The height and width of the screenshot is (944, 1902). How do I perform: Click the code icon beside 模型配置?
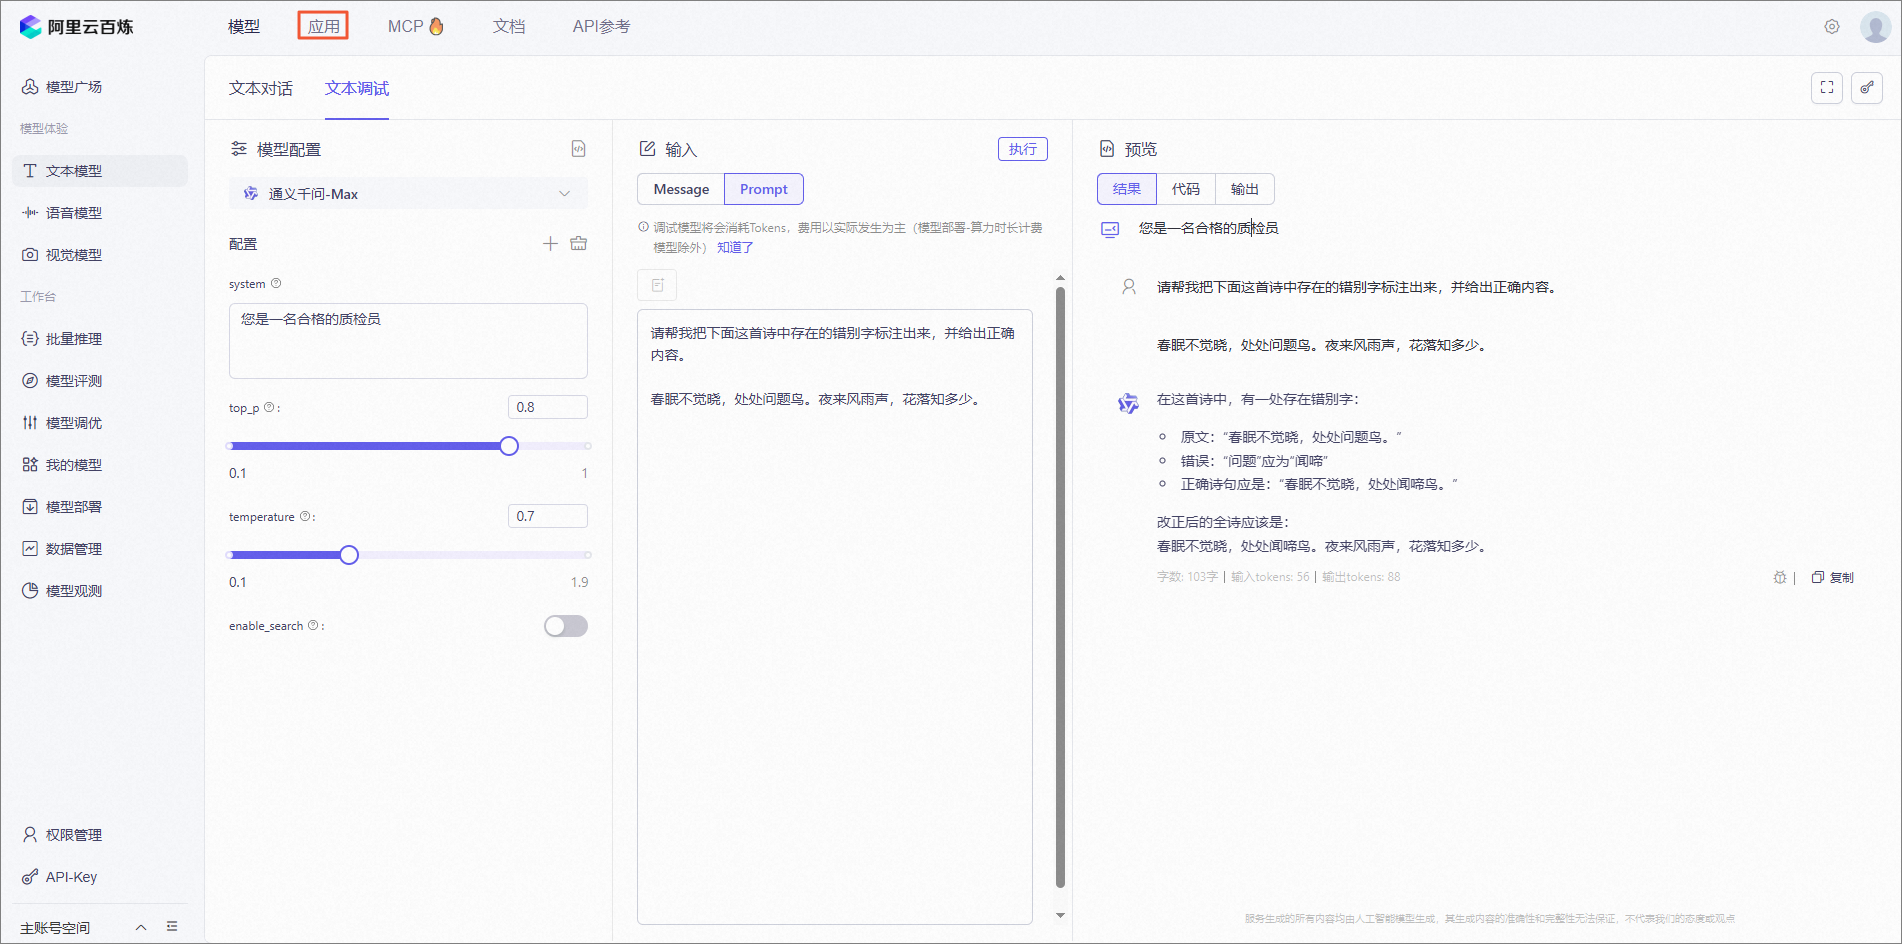(578, 149)
